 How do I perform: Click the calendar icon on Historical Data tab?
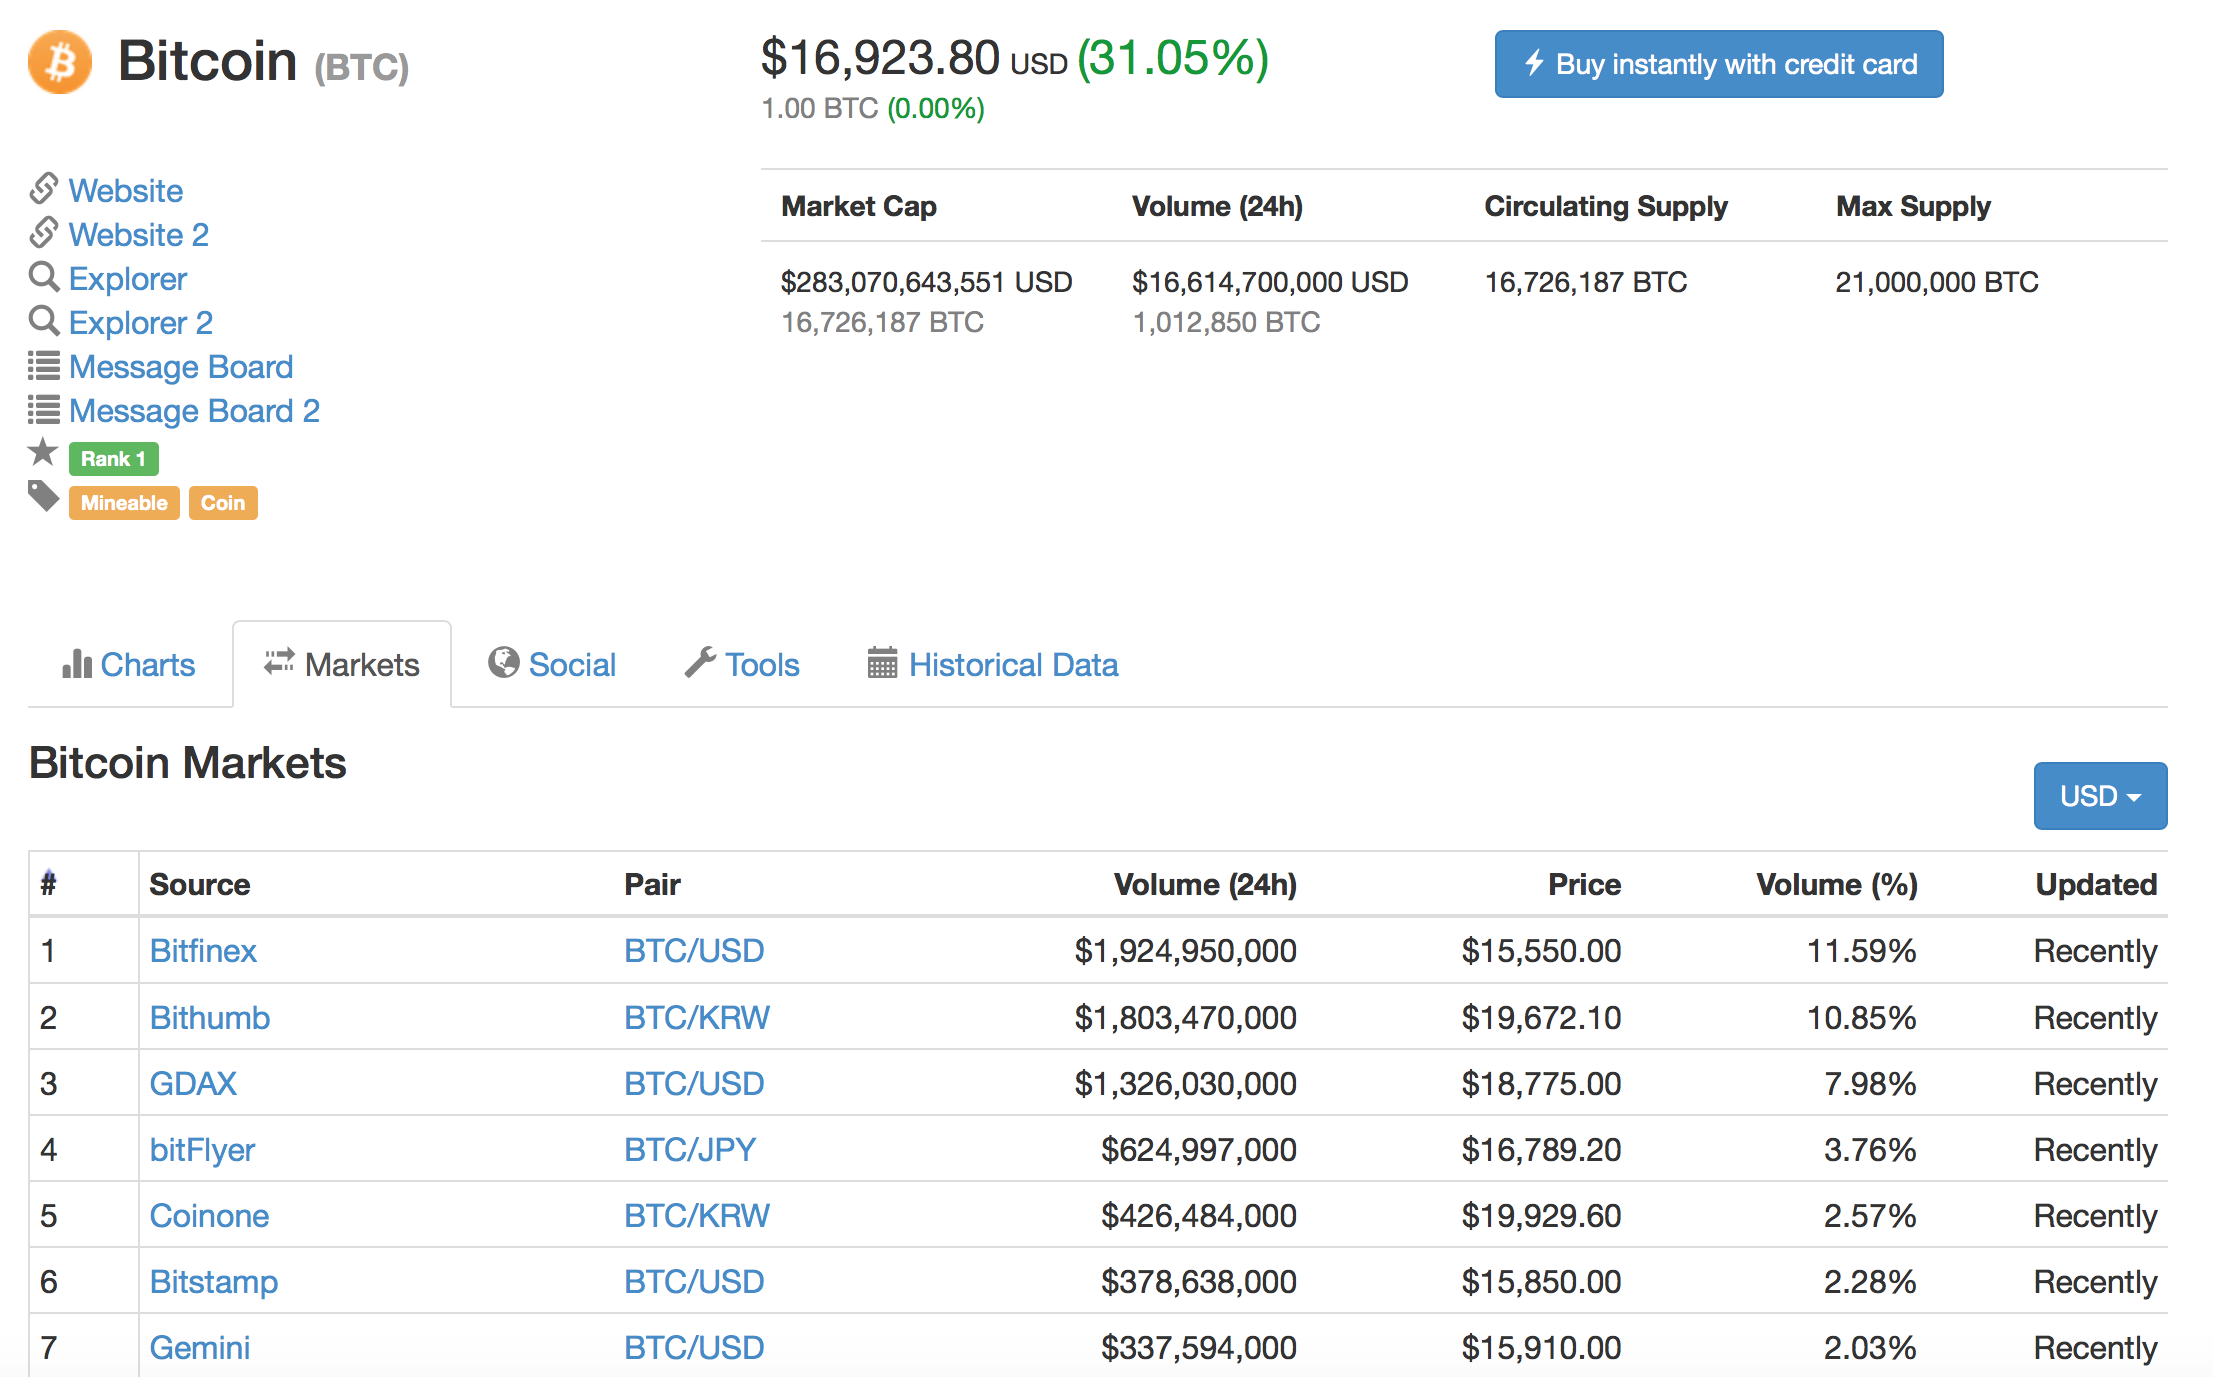(882, 662)
